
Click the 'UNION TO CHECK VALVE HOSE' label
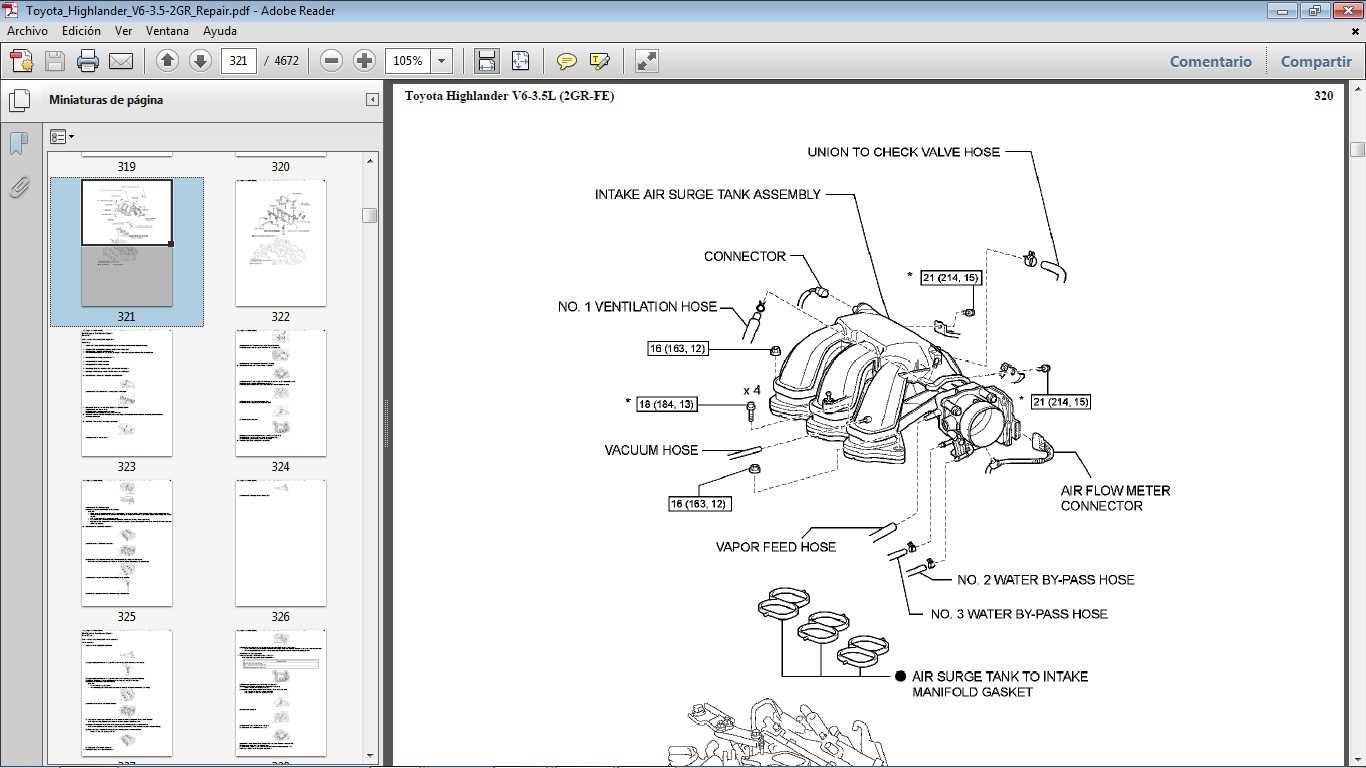click(904, 152)
